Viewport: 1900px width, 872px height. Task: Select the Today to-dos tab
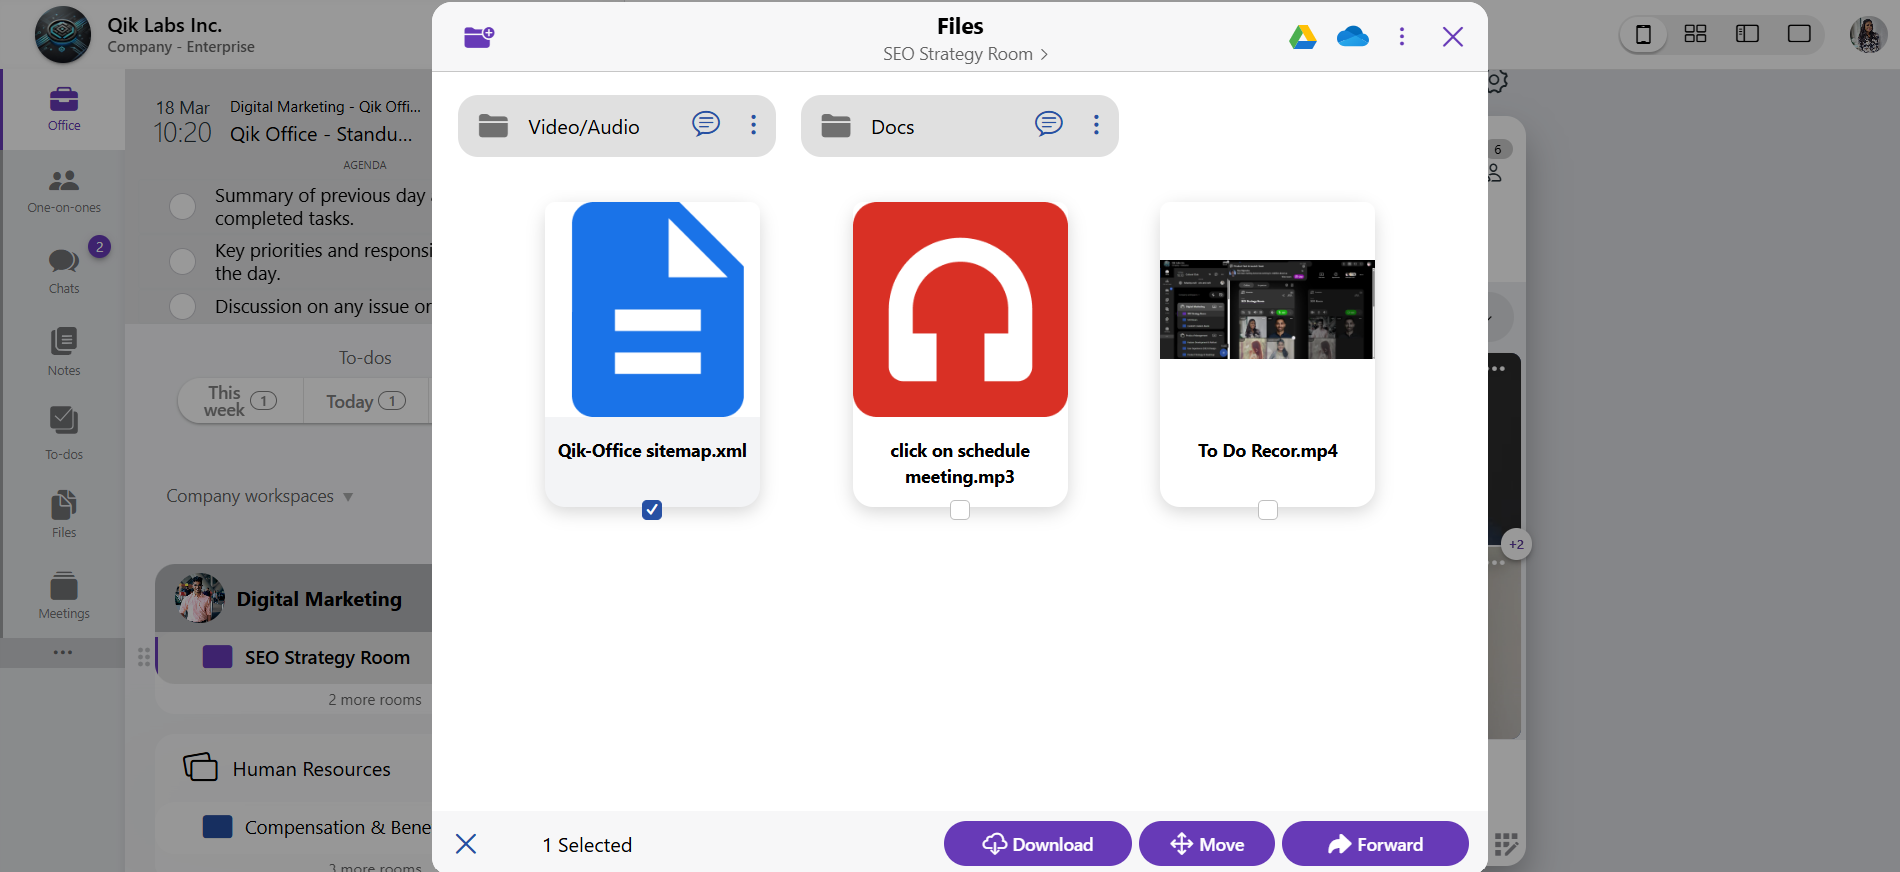click(x=366, y=401)
